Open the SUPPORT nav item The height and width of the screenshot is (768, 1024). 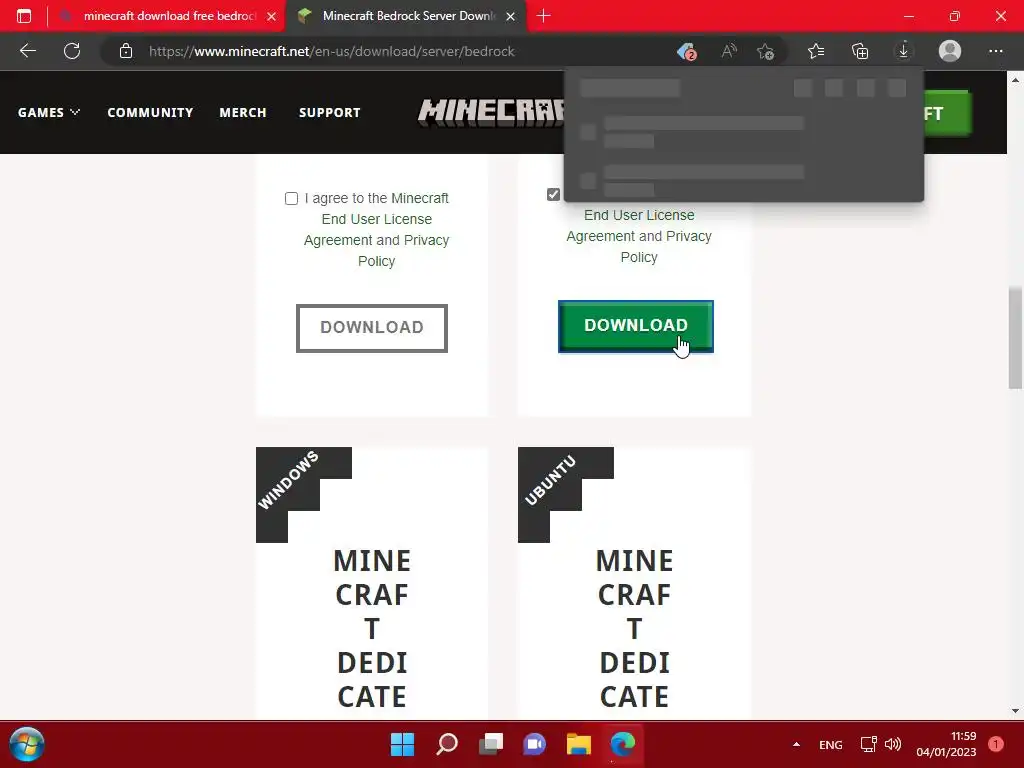pyautogui.click(x=329, y=112)
